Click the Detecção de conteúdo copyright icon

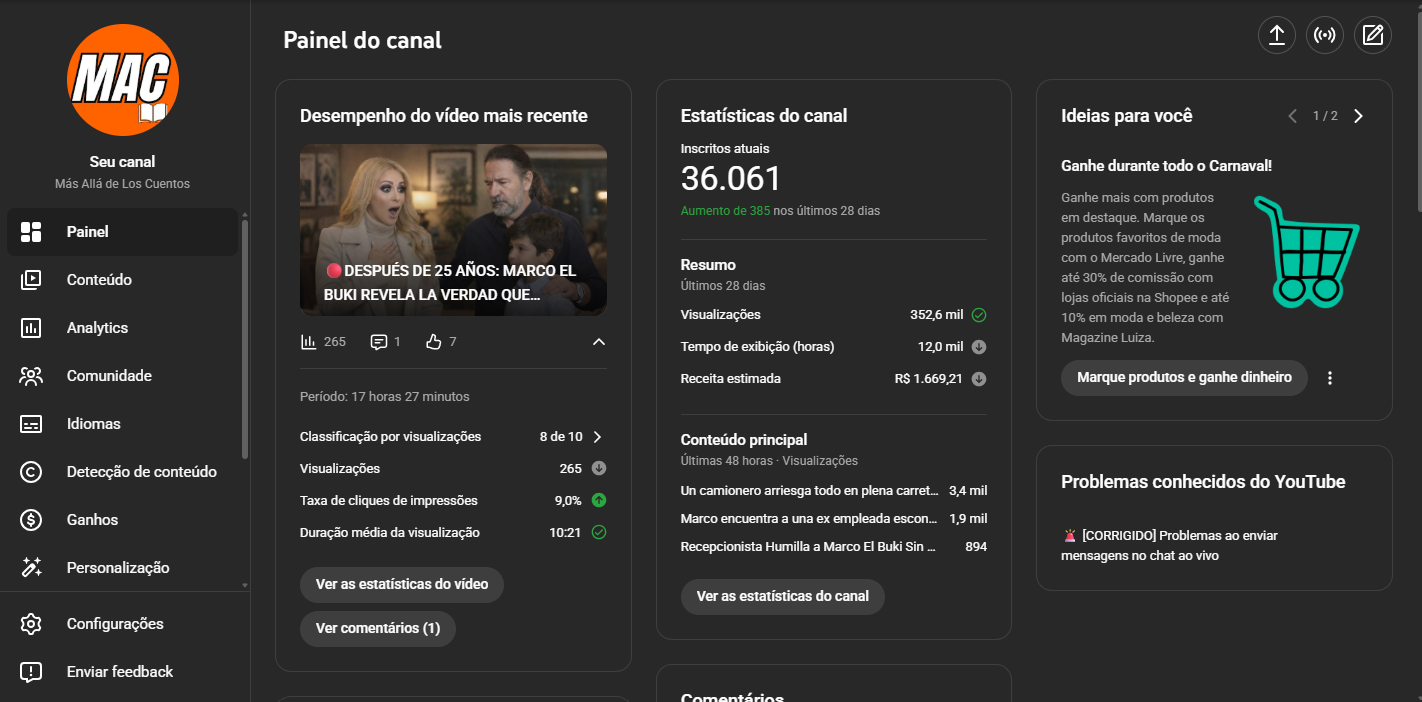[31, 472]
